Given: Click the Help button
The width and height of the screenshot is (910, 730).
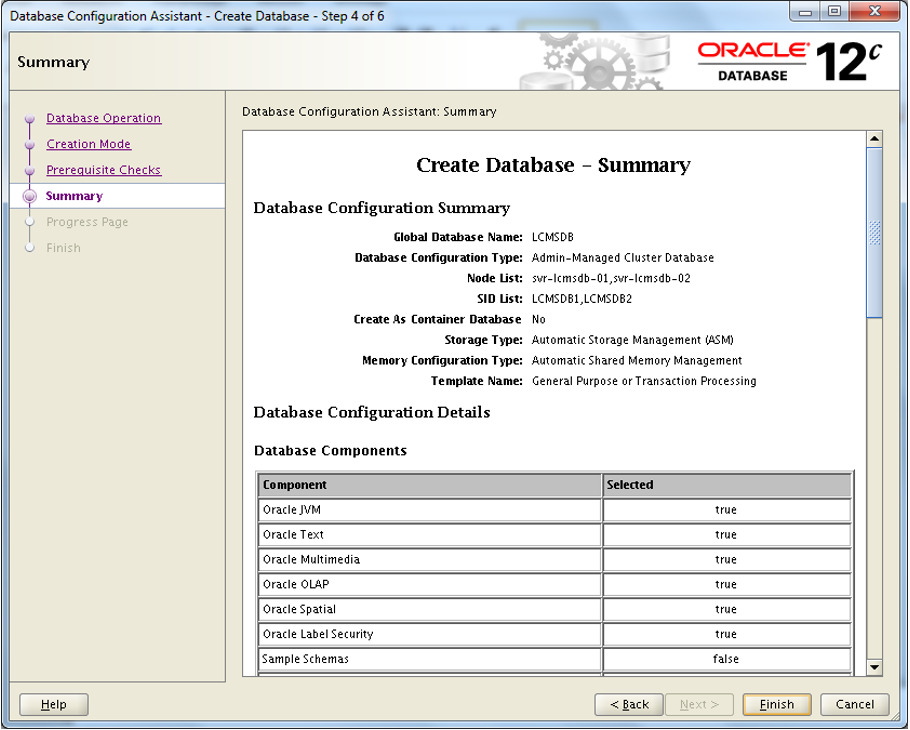Looking at the screenshot, I should [x=53, y=704].
